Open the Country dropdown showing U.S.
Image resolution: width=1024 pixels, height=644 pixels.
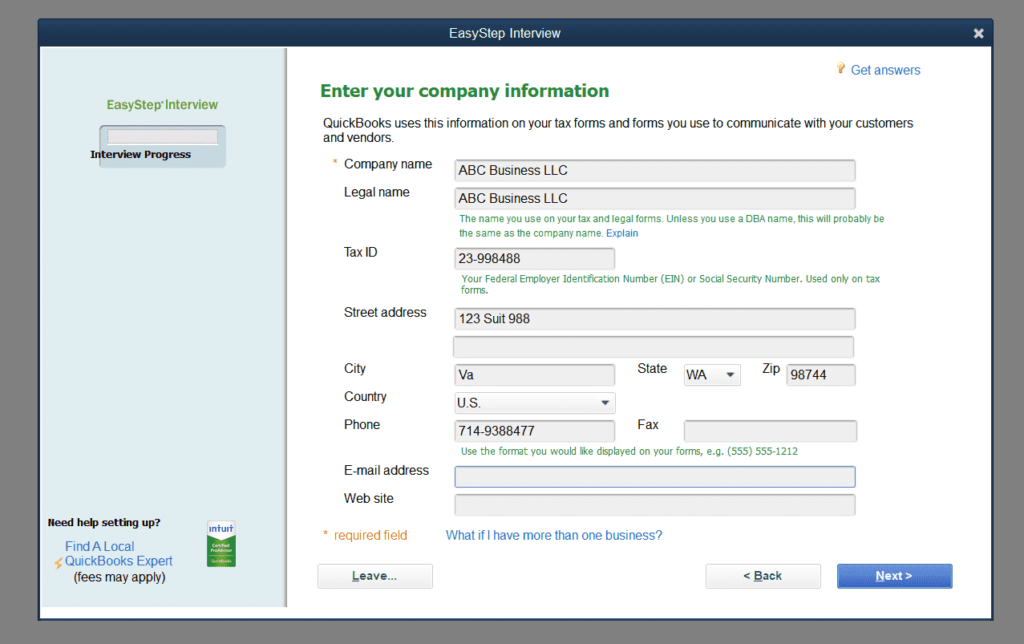point(534,403)
